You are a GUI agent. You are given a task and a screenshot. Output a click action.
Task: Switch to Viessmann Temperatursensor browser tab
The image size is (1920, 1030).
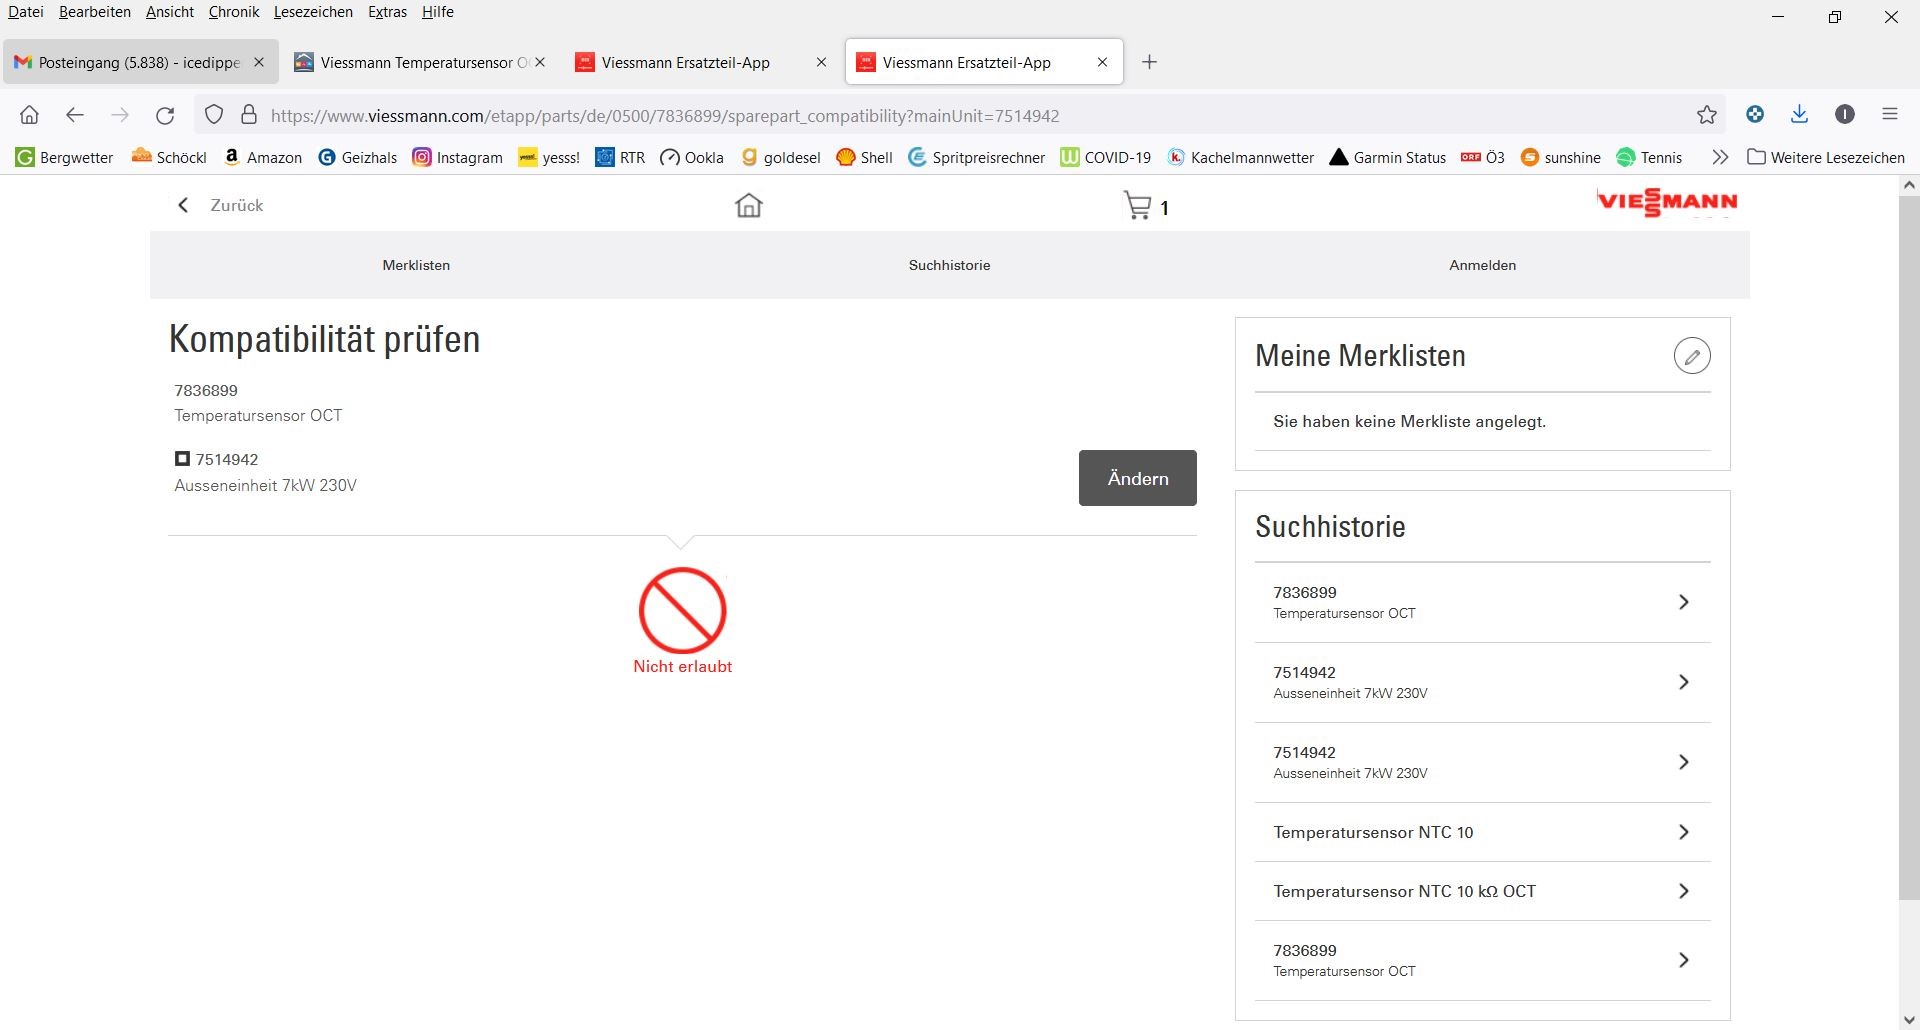[421, 62]
